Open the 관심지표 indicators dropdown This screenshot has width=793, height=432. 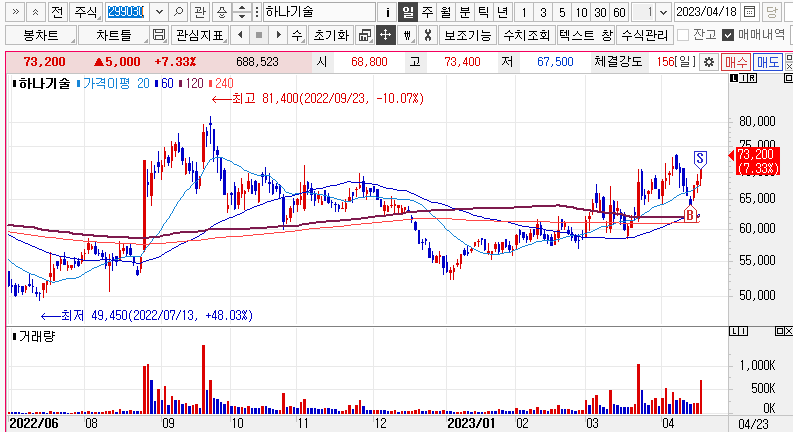200,35
